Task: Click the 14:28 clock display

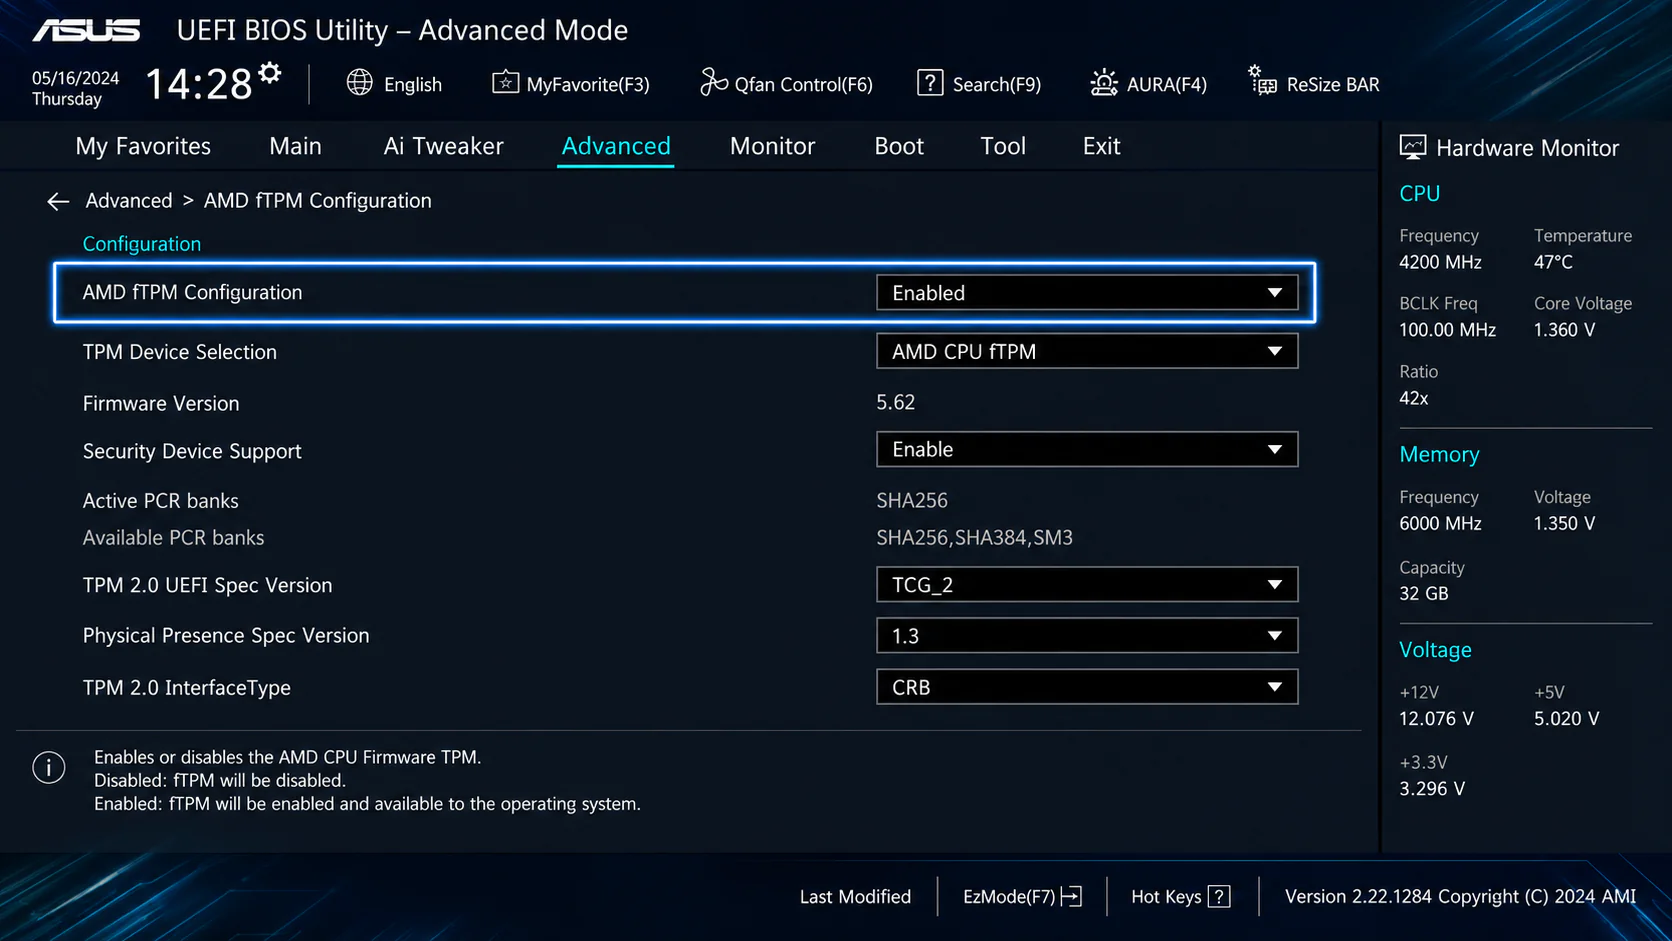Action: click(x=199, y=84)
